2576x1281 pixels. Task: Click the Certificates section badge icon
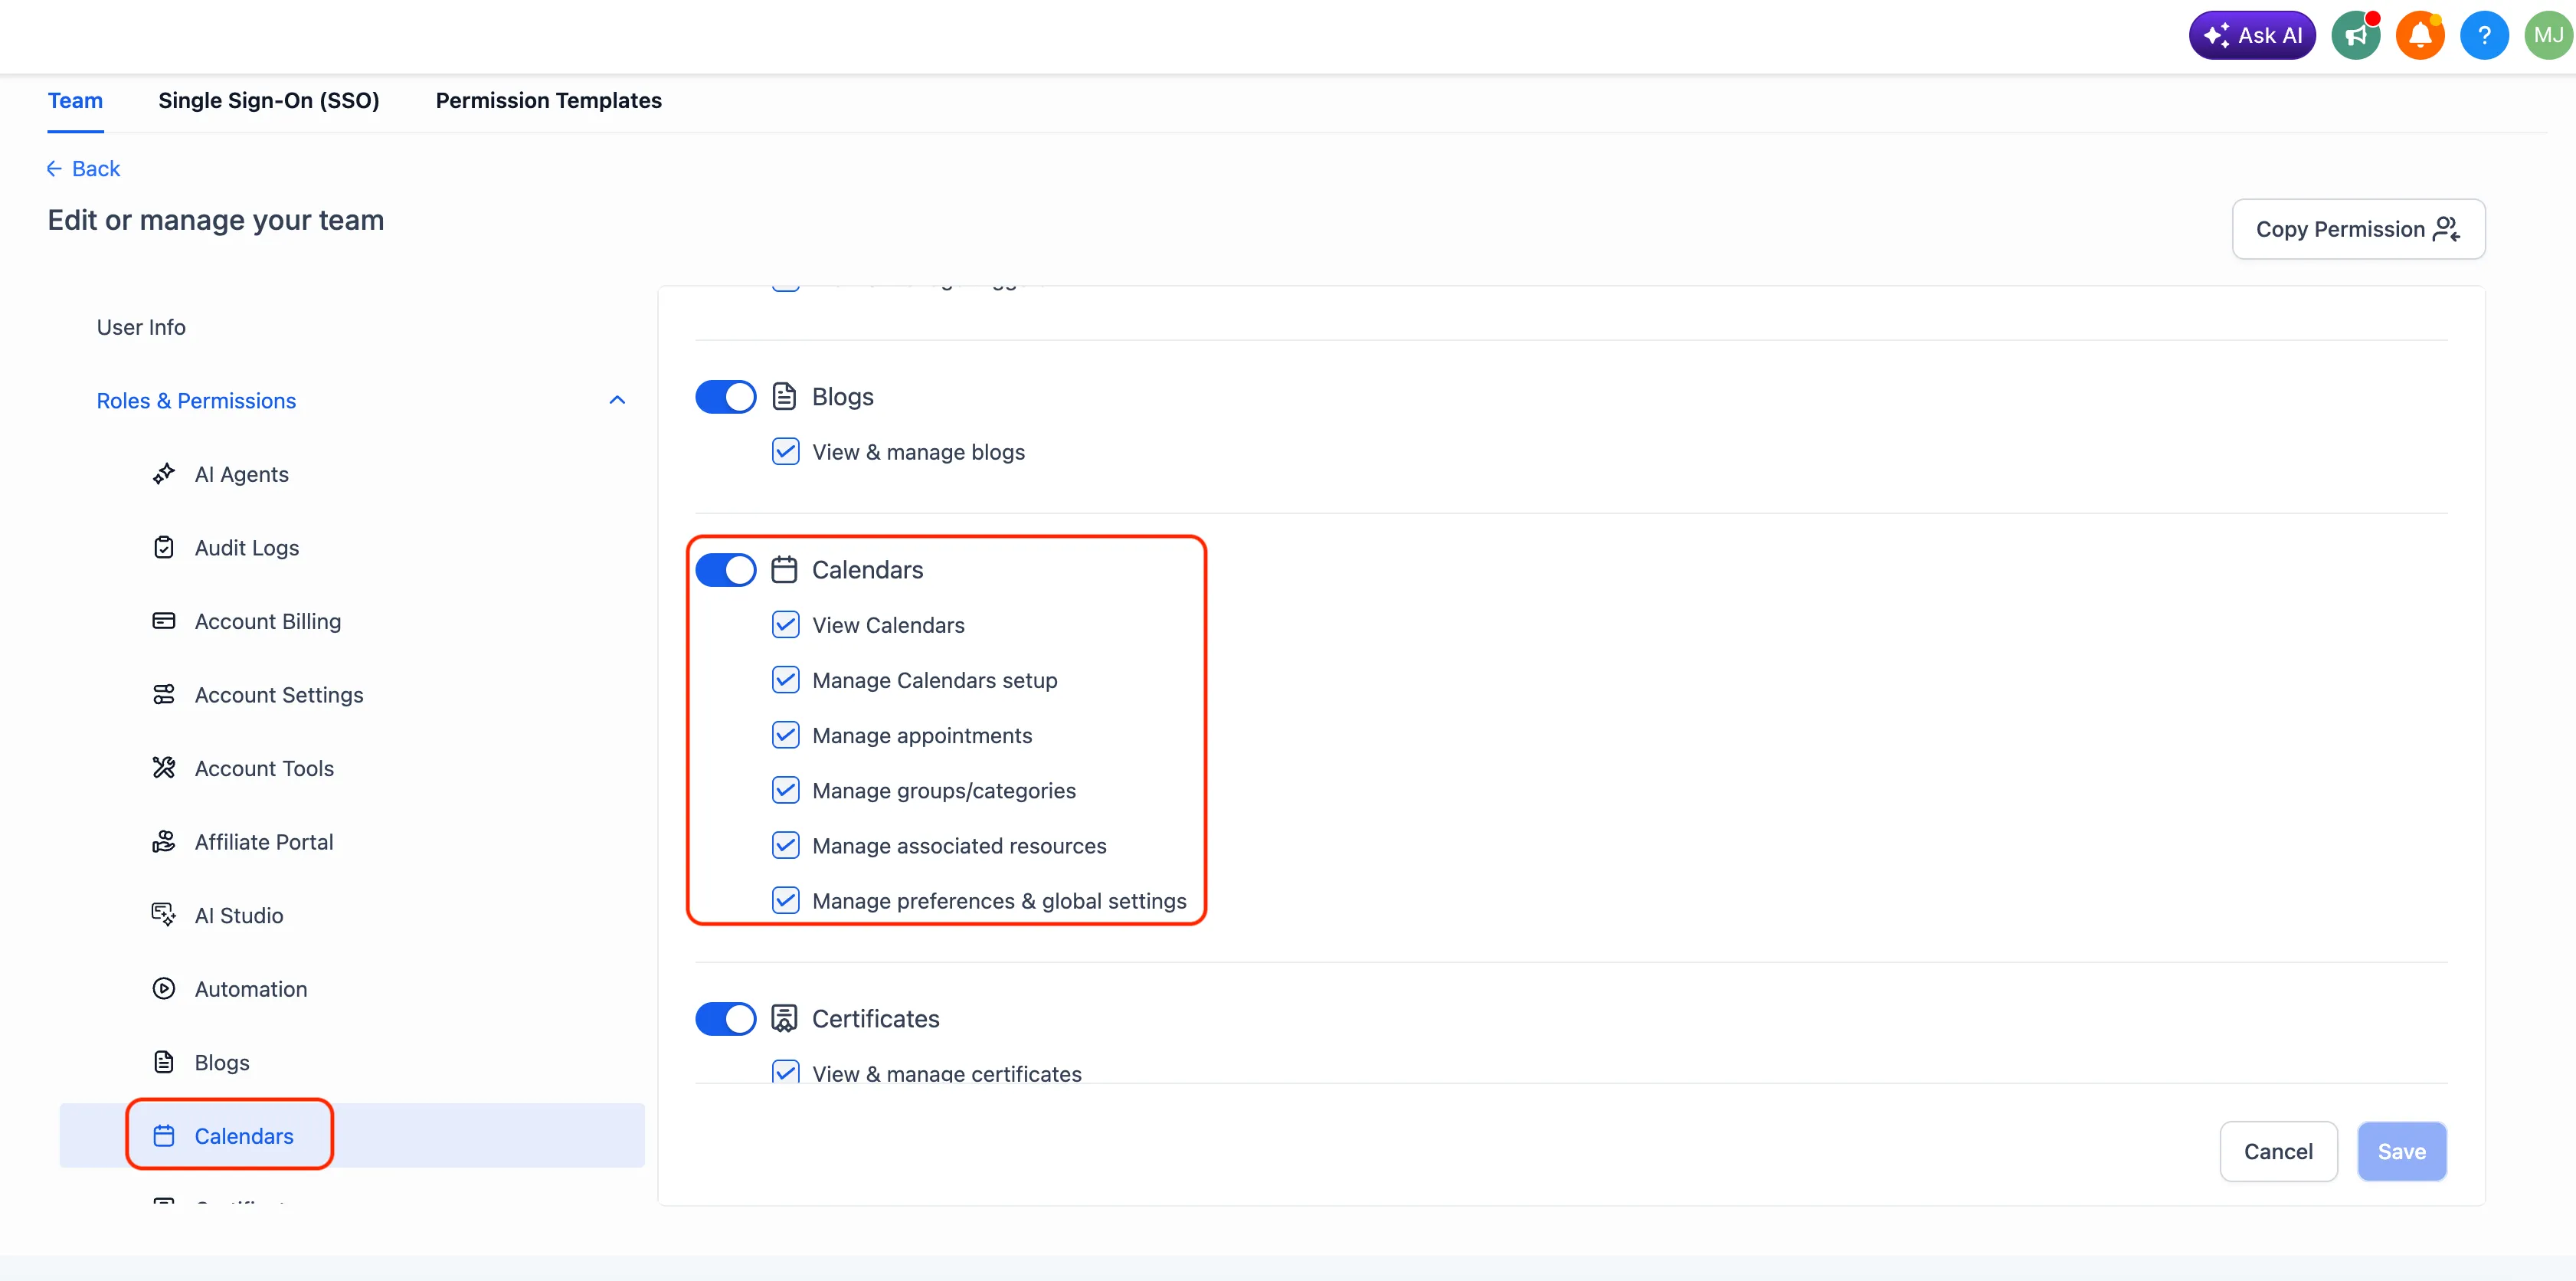coord(784,1018)
